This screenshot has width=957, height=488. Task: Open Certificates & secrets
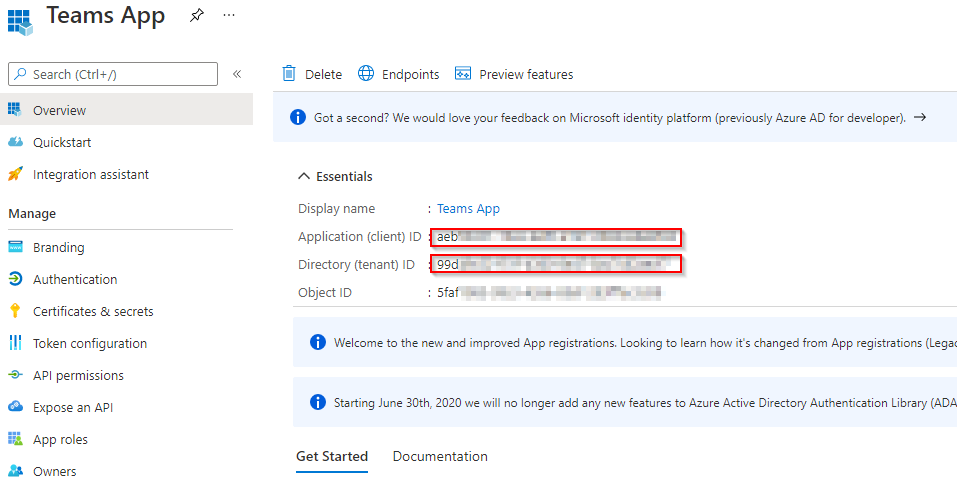pyautogui.click(x=93, y=312)
